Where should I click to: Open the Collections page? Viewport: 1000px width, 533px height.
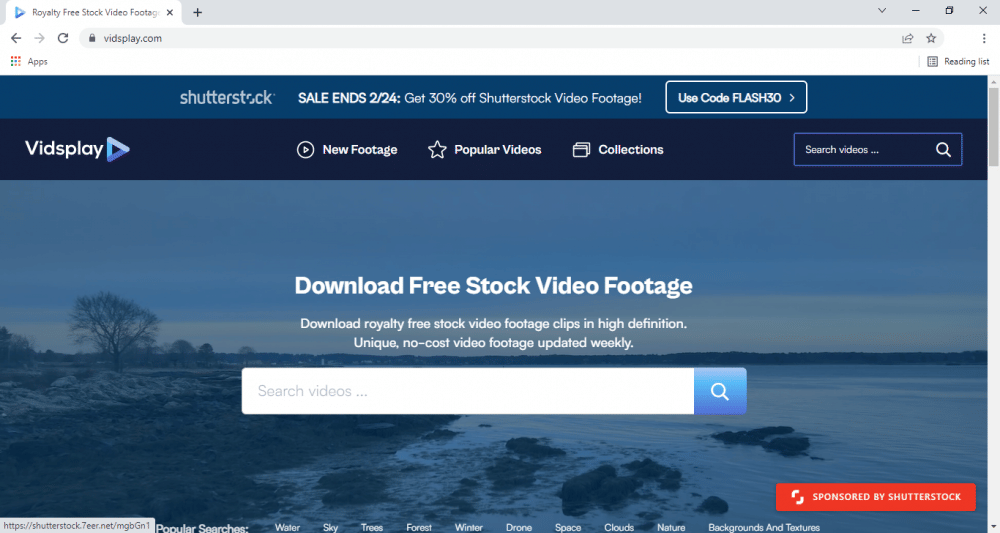618,150
